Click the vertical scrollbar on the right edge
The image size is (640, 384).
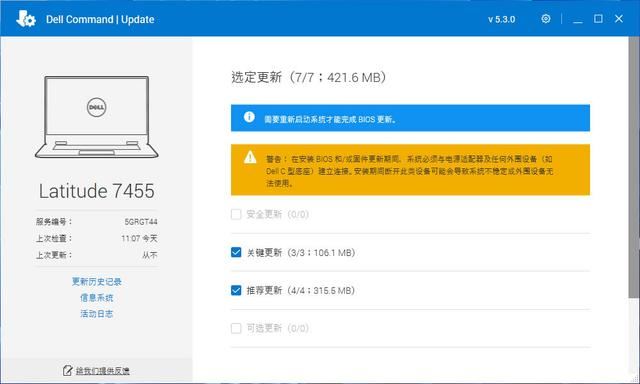tap(634, 167)
